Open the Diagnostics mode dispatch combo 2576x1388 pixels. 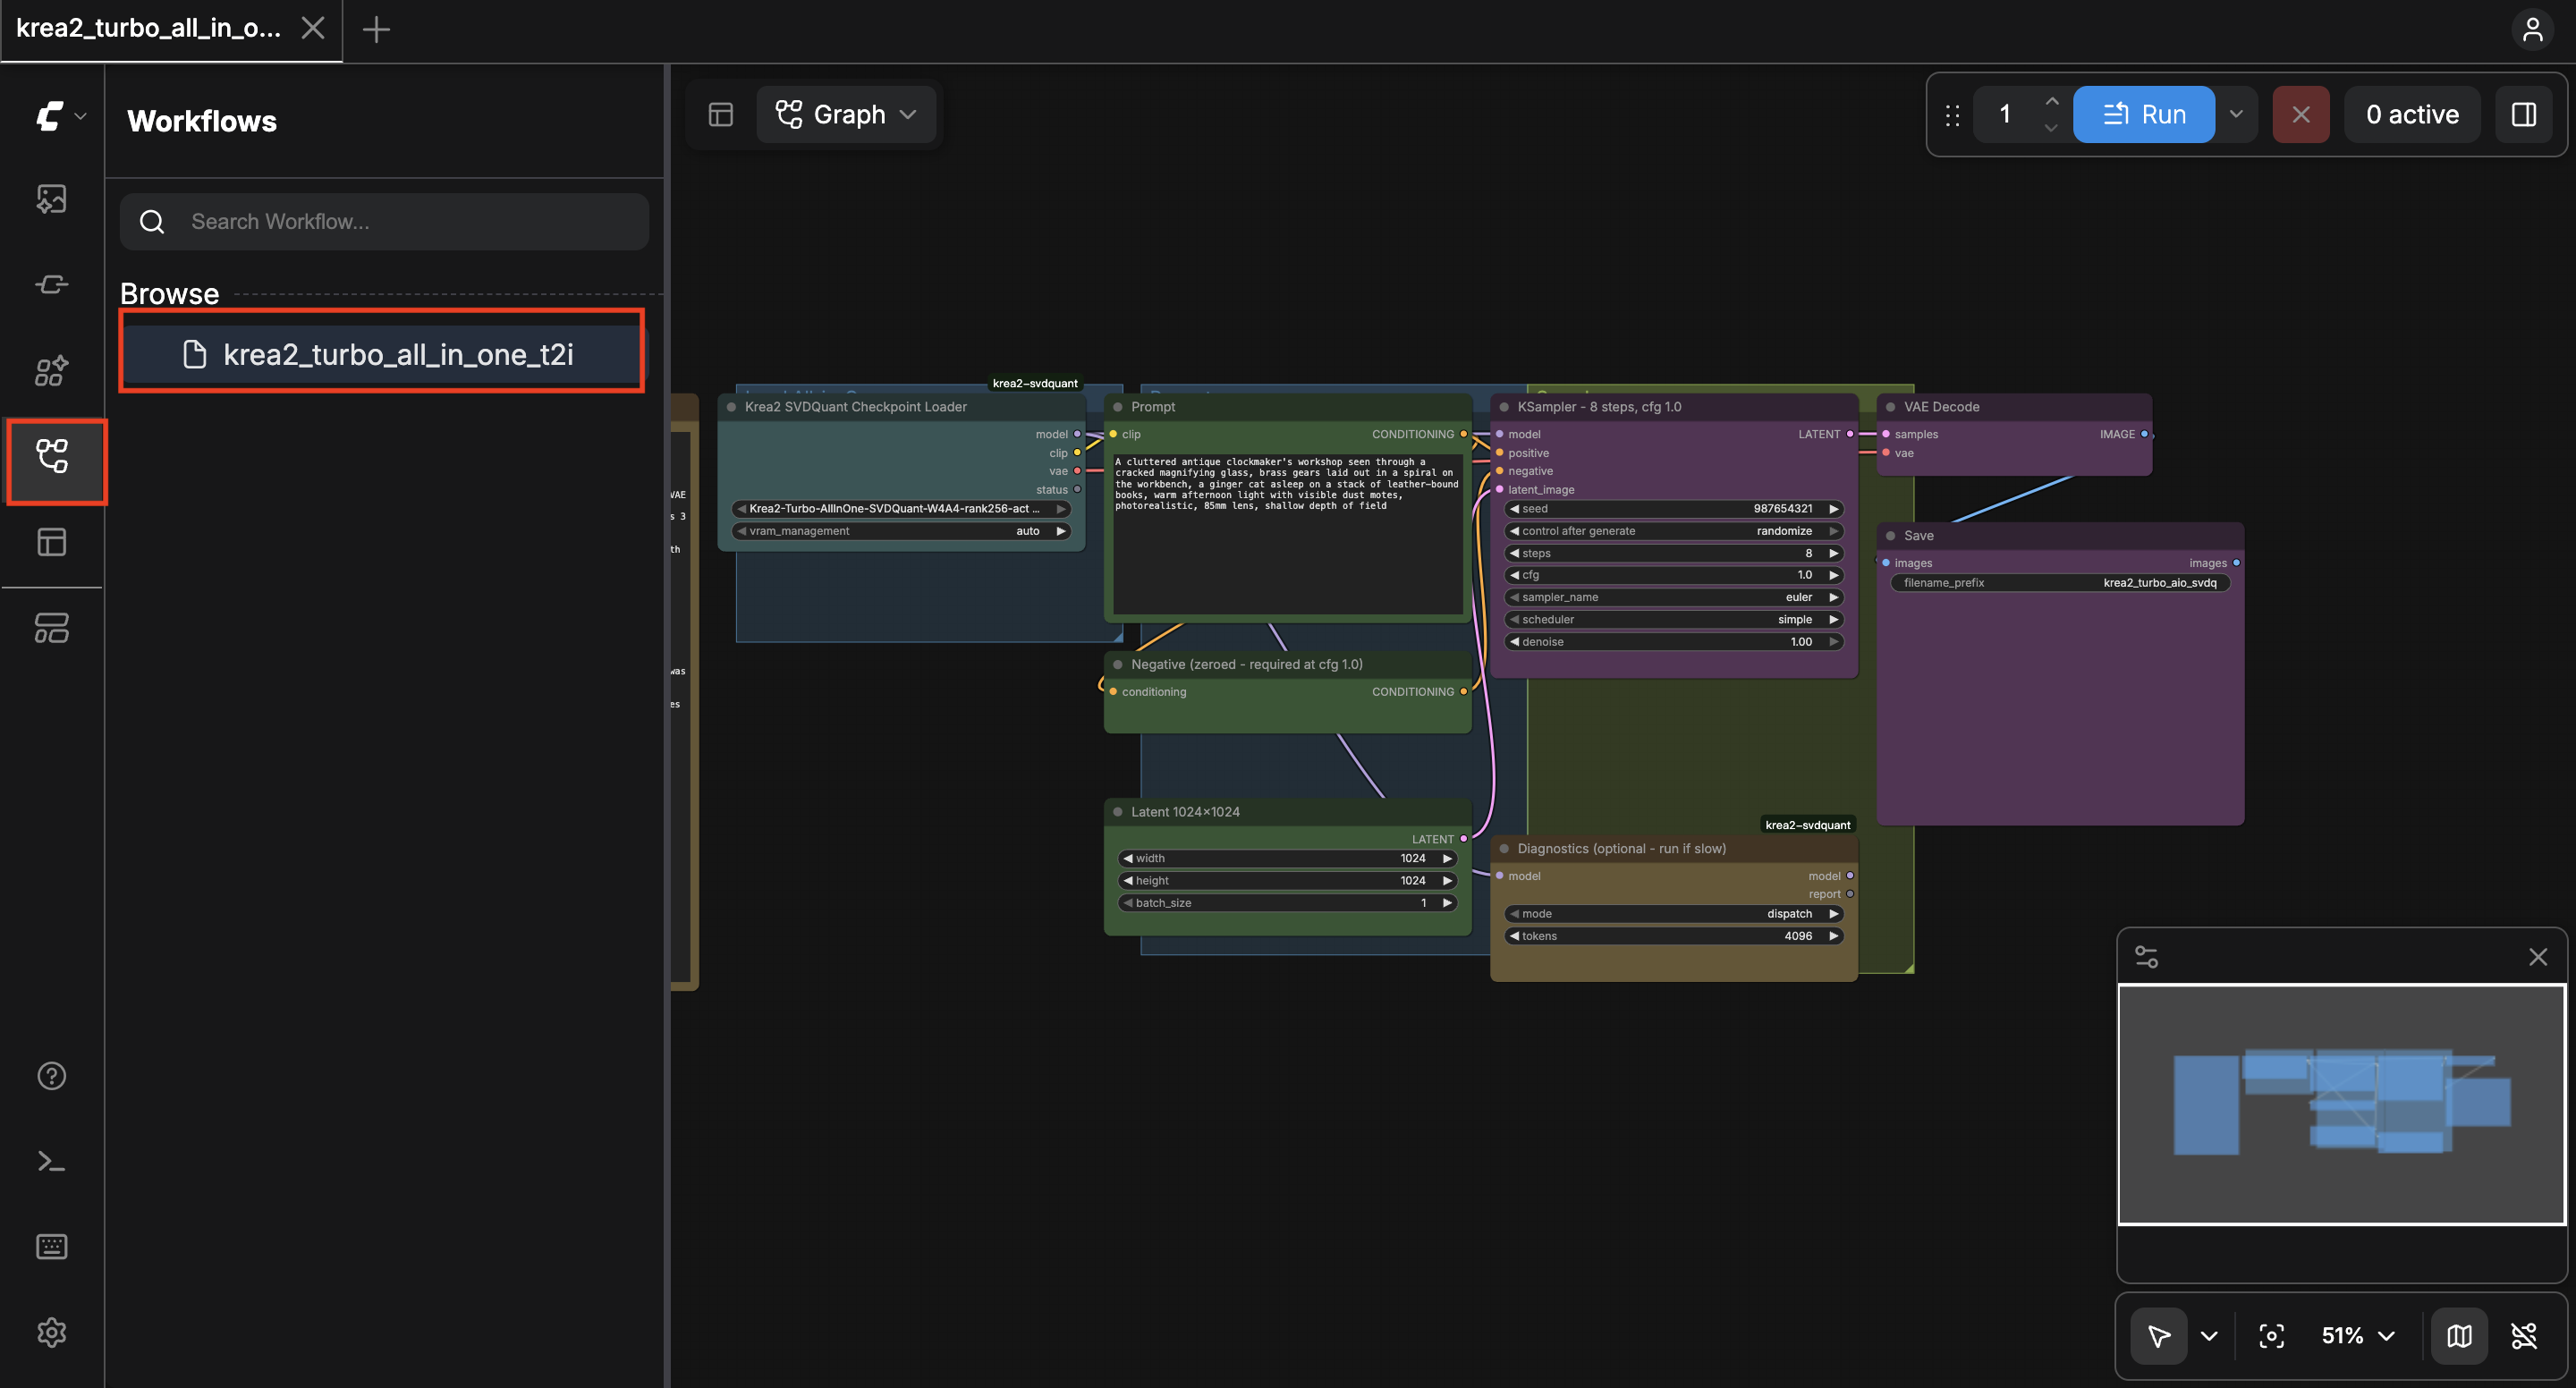pos(1674,914)
